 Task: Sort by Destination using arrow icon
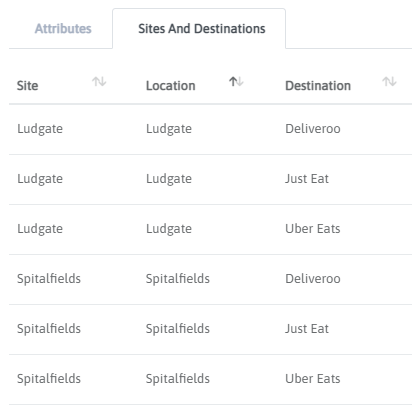pos(389,81)
